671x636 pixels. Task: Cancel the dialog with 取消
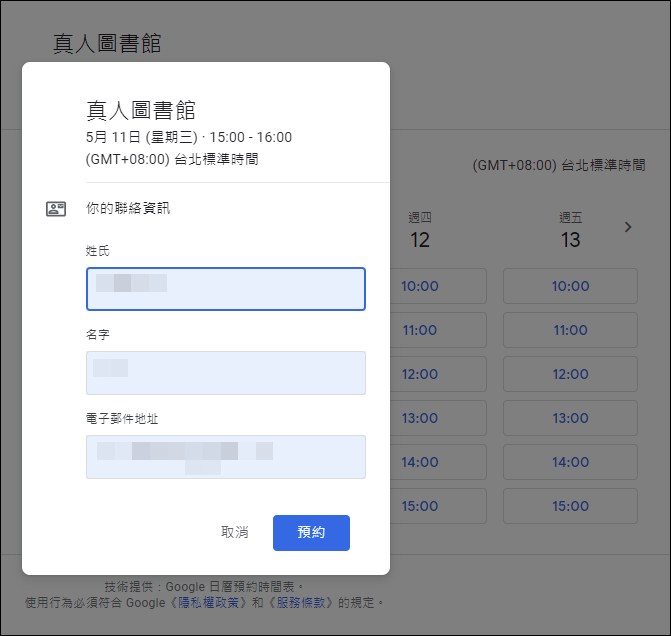coord(235,532)
